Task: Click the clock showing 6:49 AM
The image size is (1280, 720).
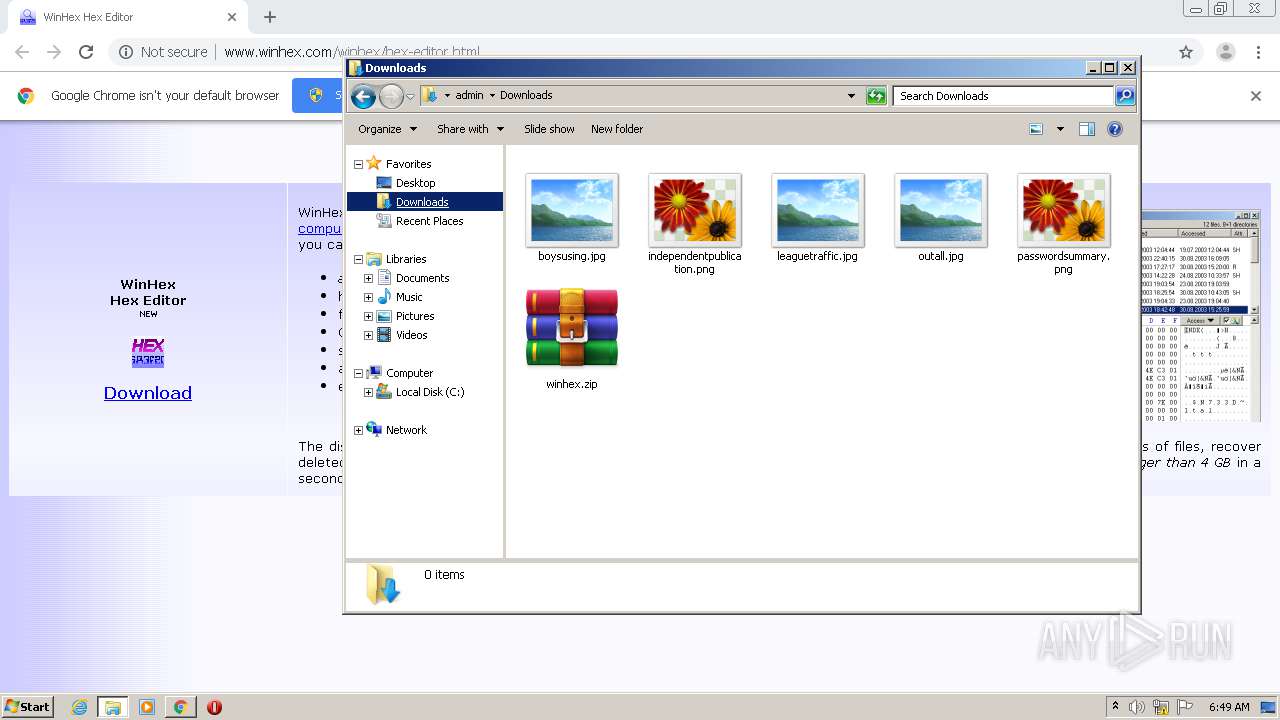Action: tap(1229, 707)
